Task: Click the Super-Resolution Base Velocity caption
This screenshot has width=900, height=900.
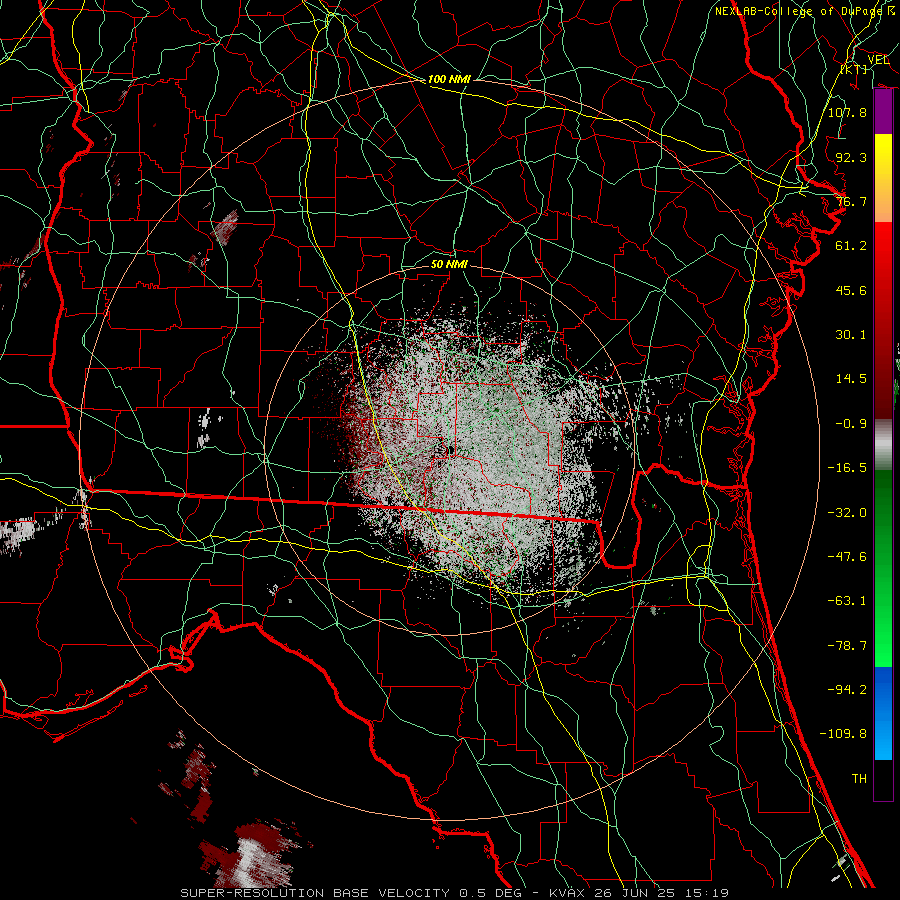Action: (x=455, y=893)
